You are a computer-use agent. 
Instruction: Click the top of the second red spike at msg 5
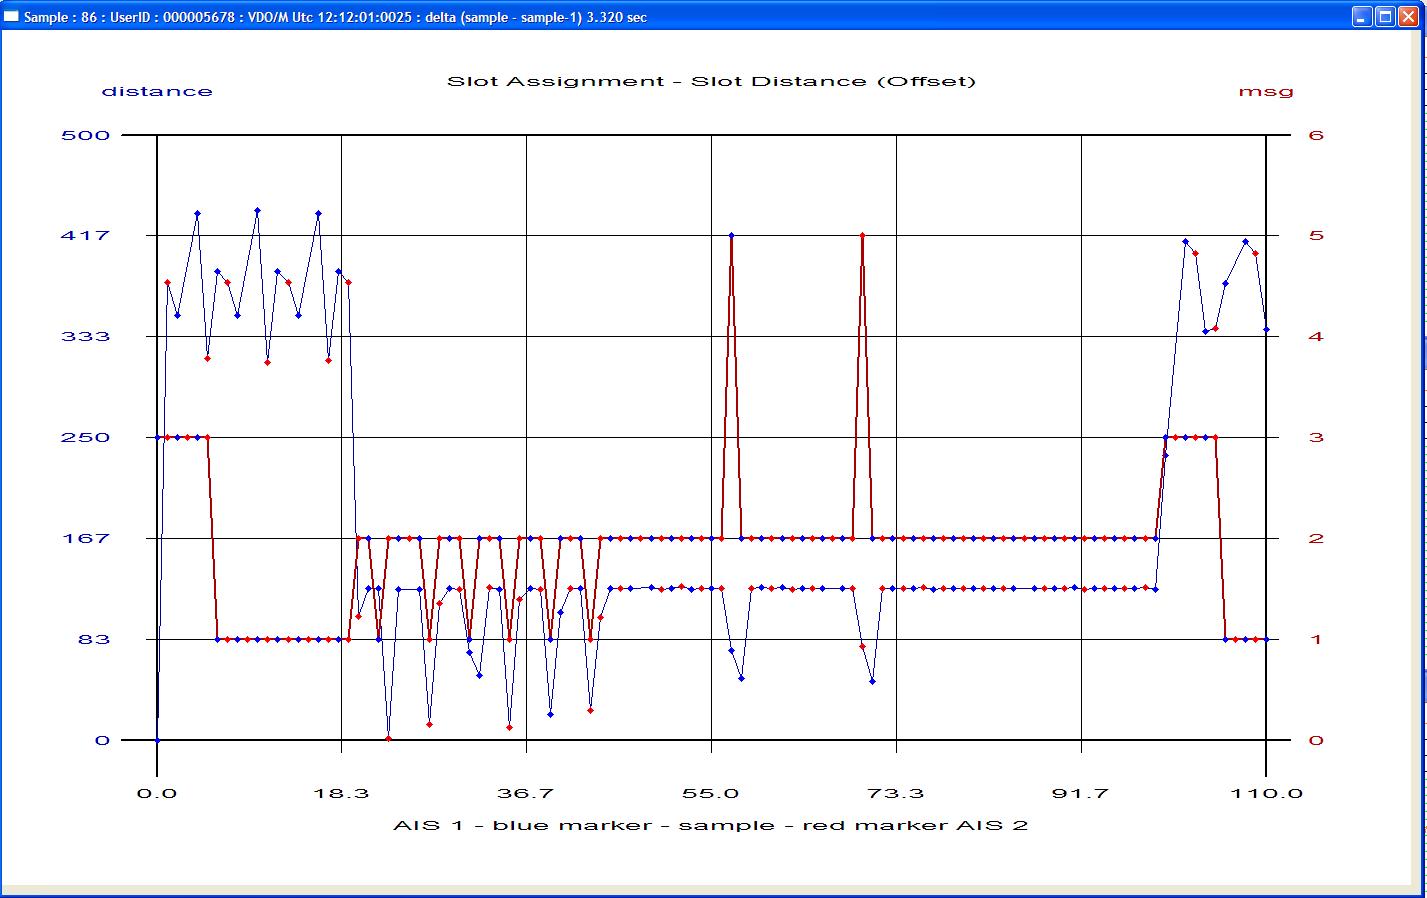point(862,235)
